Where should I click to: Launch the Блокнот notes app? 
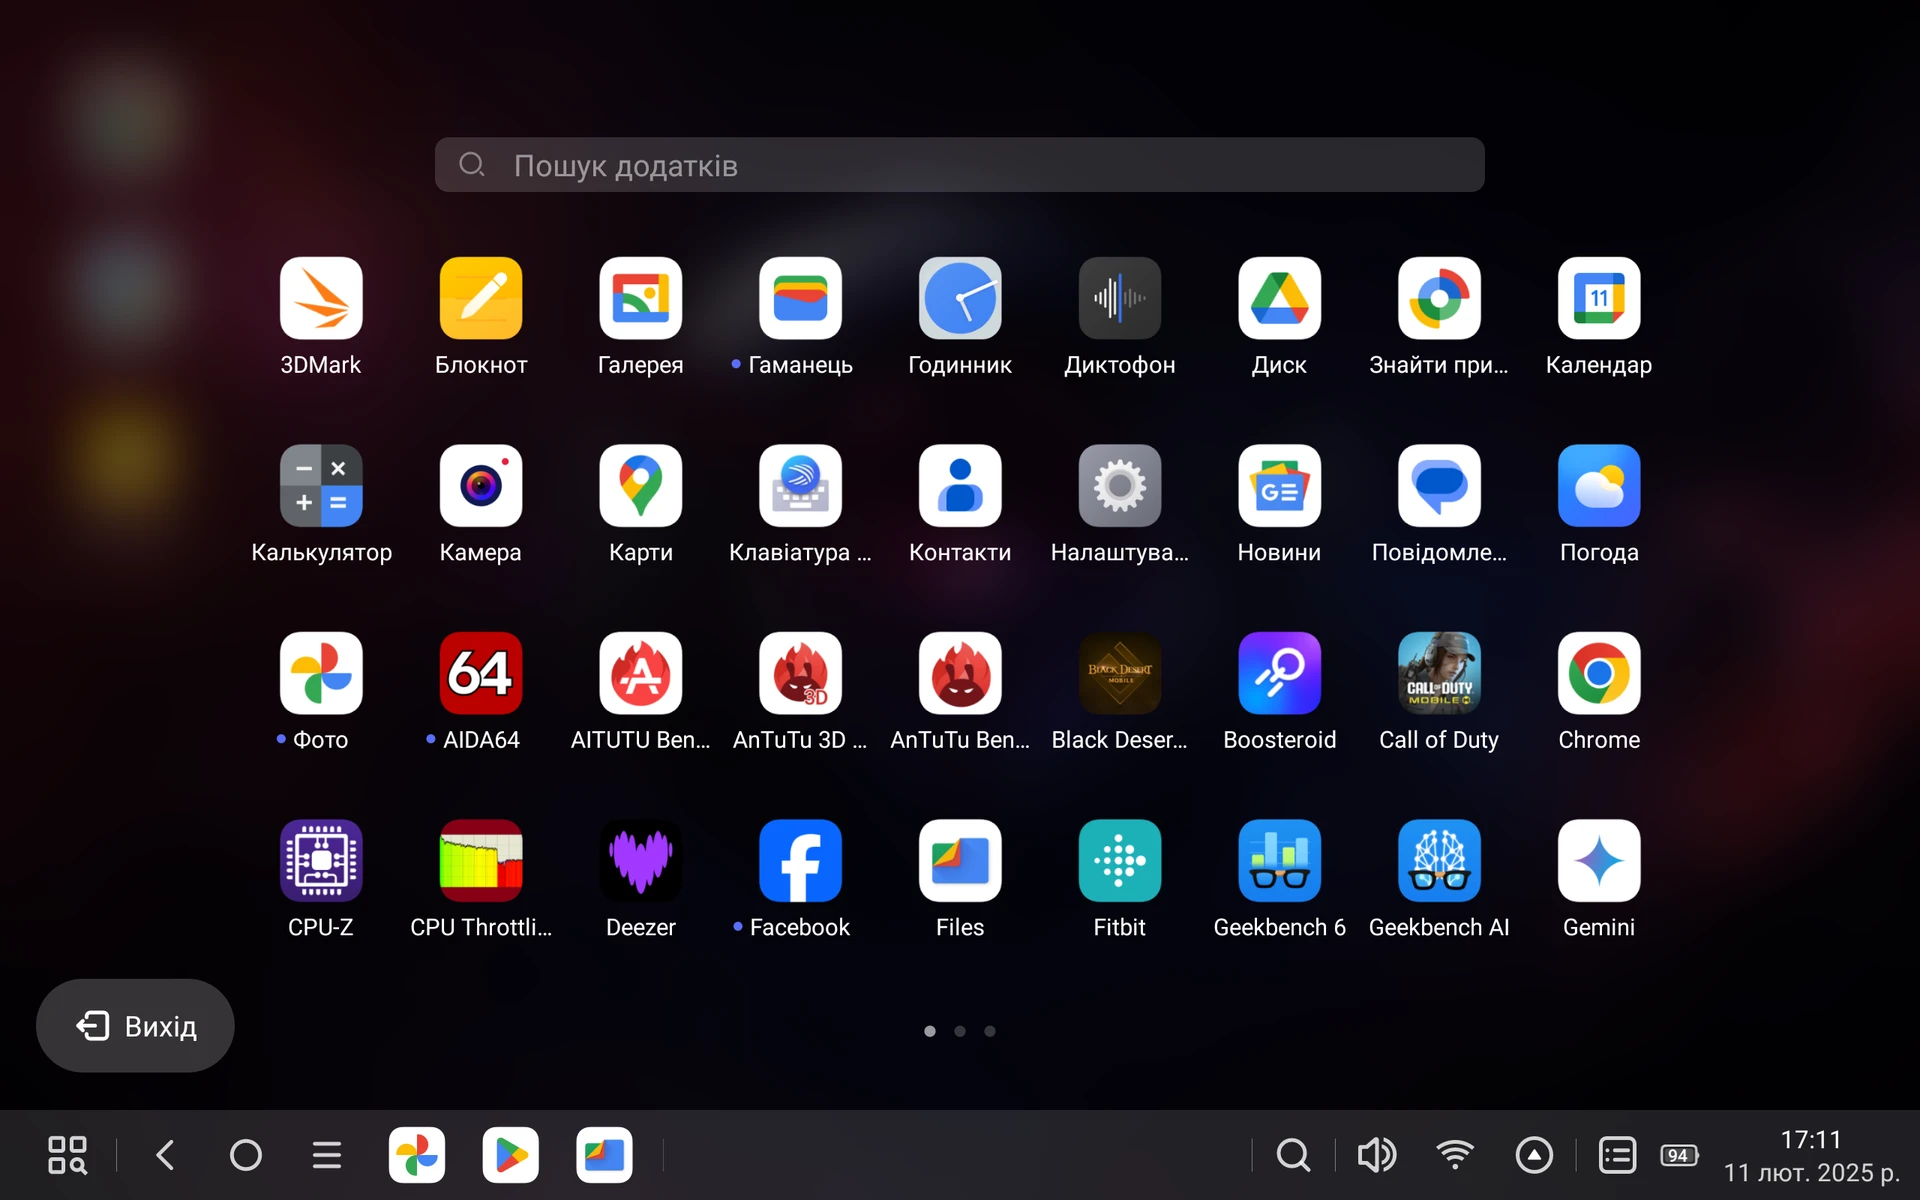pos(480,298)
